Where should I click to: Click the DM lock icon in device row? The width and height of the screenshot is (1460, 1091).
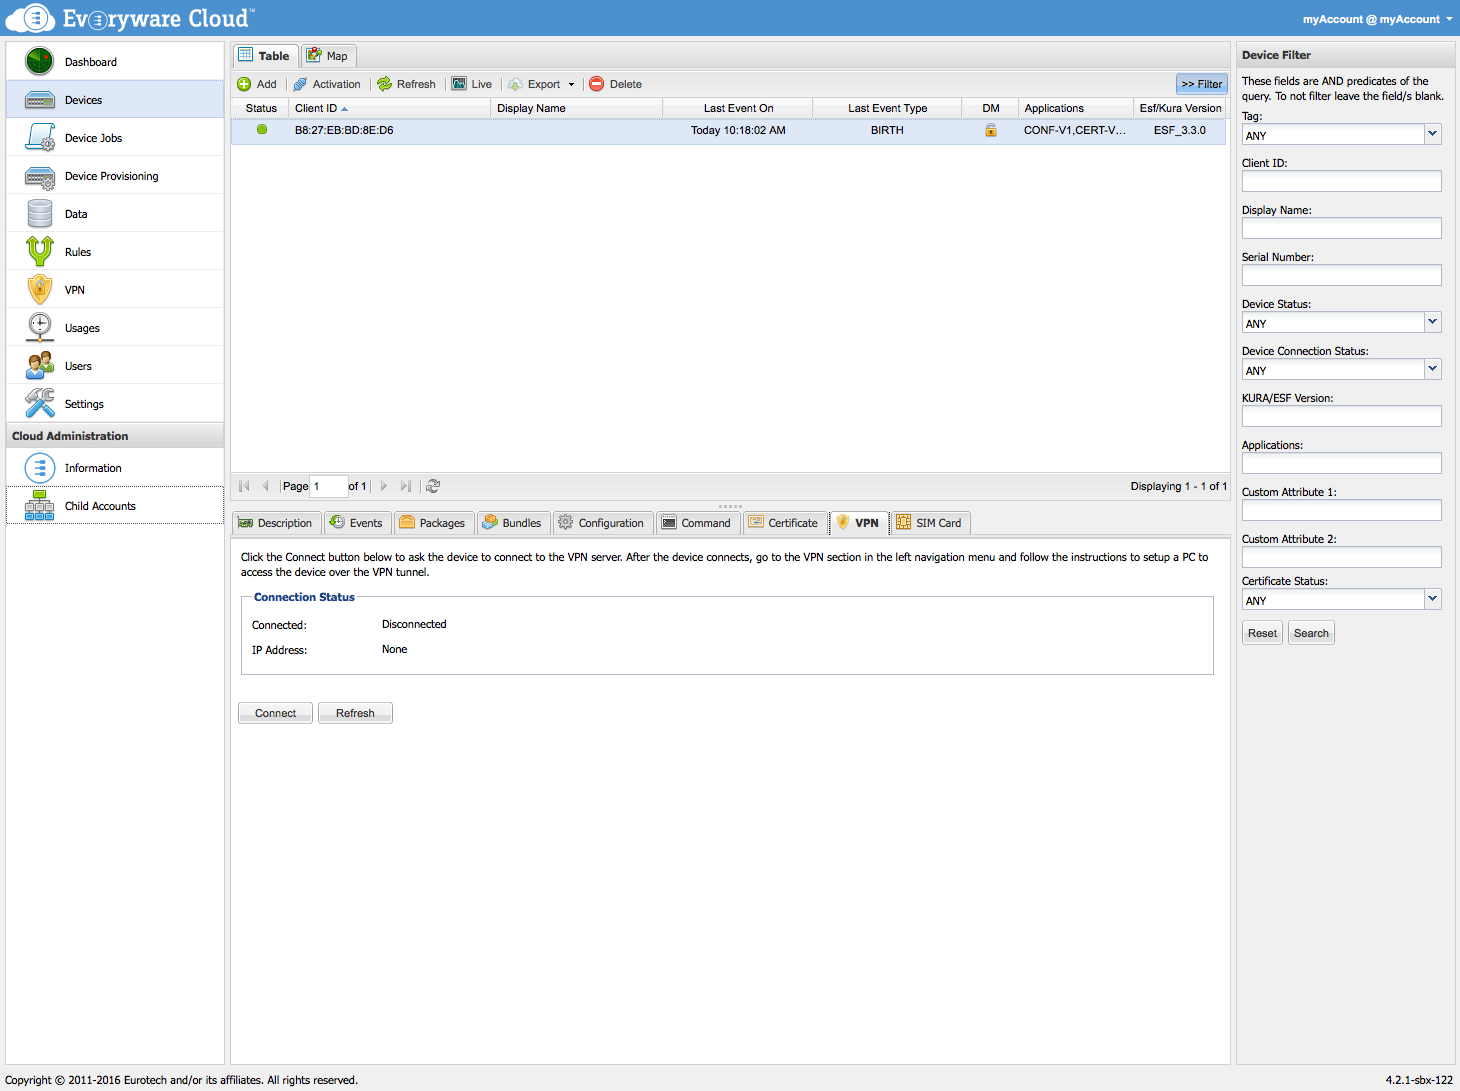(991, 130)
